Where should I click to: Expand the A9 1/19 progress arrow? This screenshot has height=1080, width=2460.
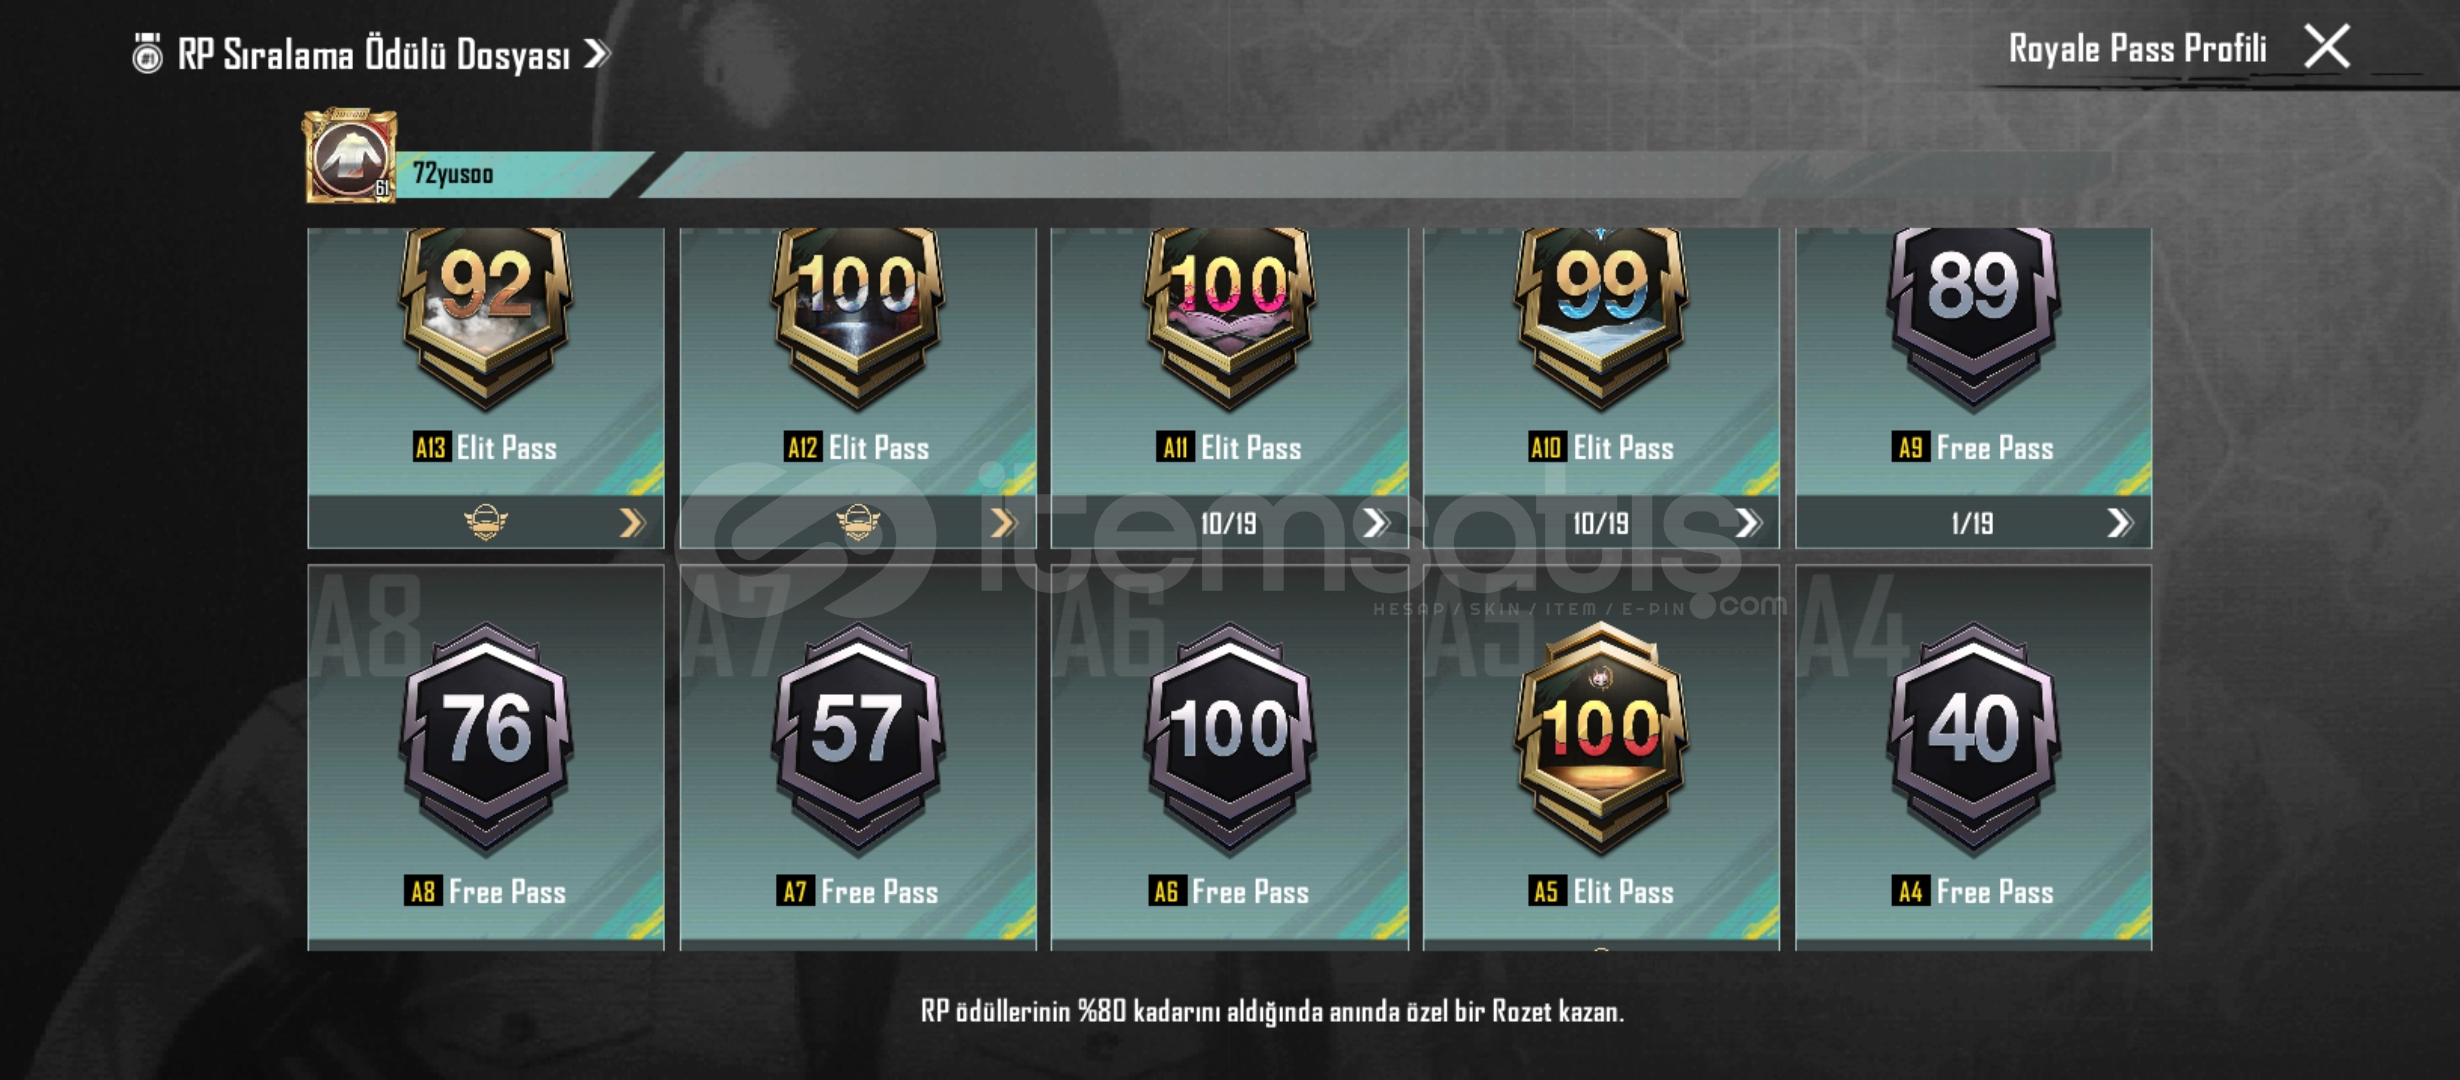pyautogui.click(x=2120, y=522)
